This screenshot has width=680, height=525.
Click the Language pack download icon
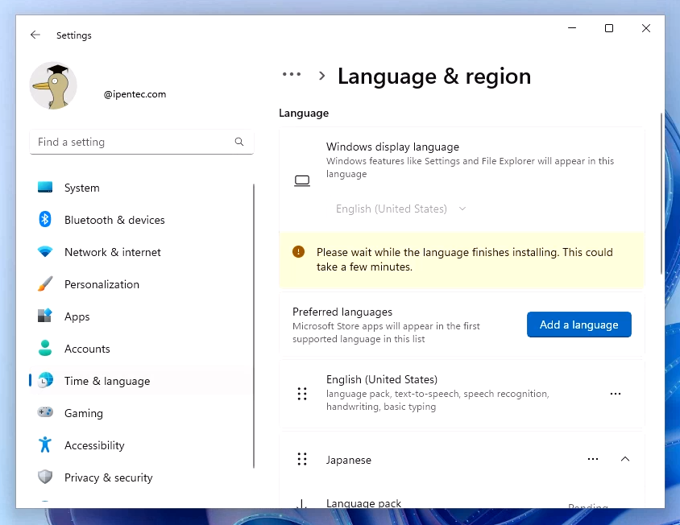[301, 503]
